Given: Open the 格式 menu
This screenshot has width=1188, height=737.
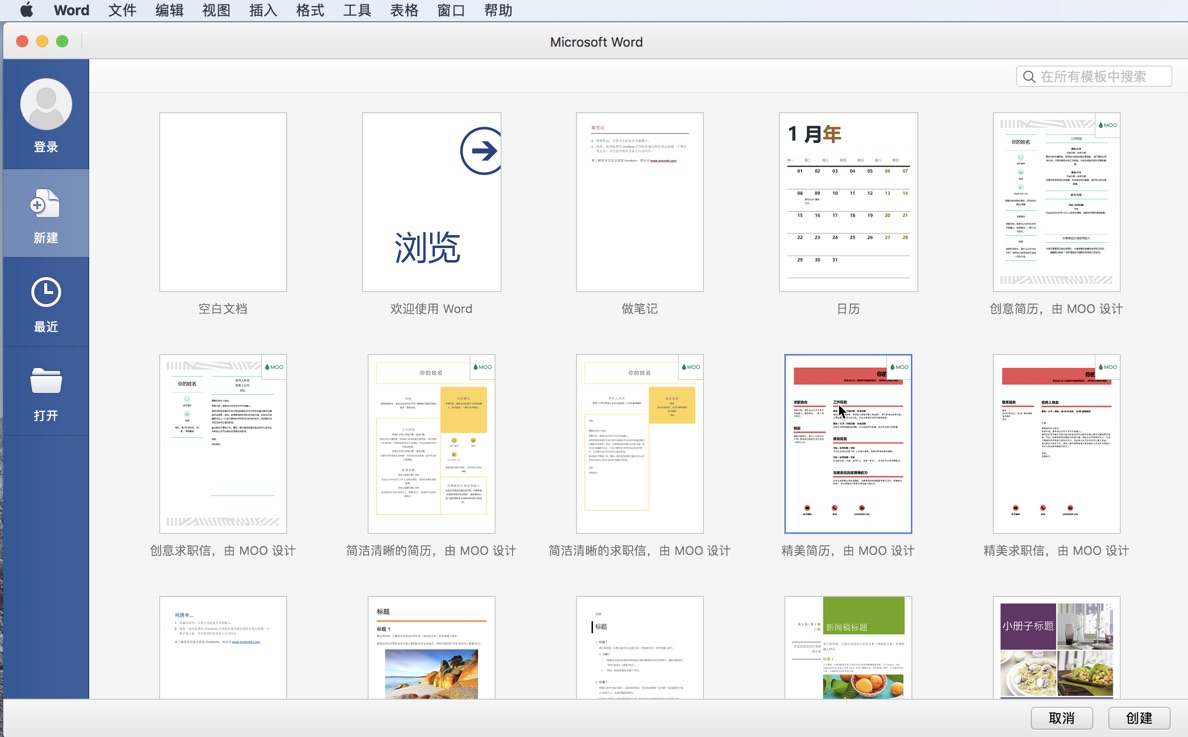Looking at the screenshot, I should (310, 10).
